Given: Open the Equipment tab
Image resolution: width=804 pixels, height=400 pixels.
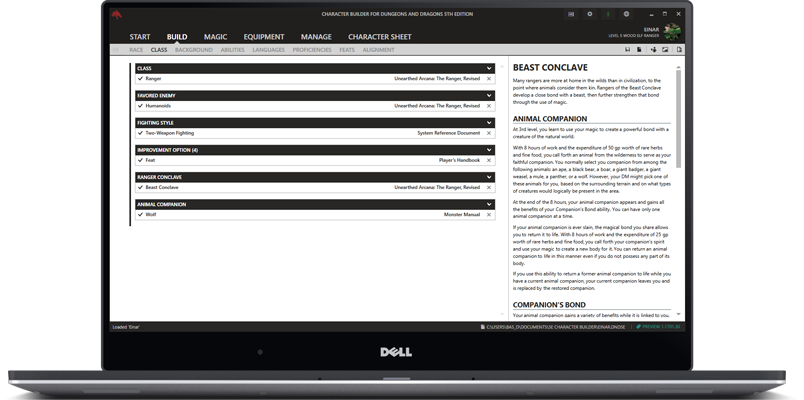Looking at the screenshot, I should pyautogui.click(x=264, y=37).
